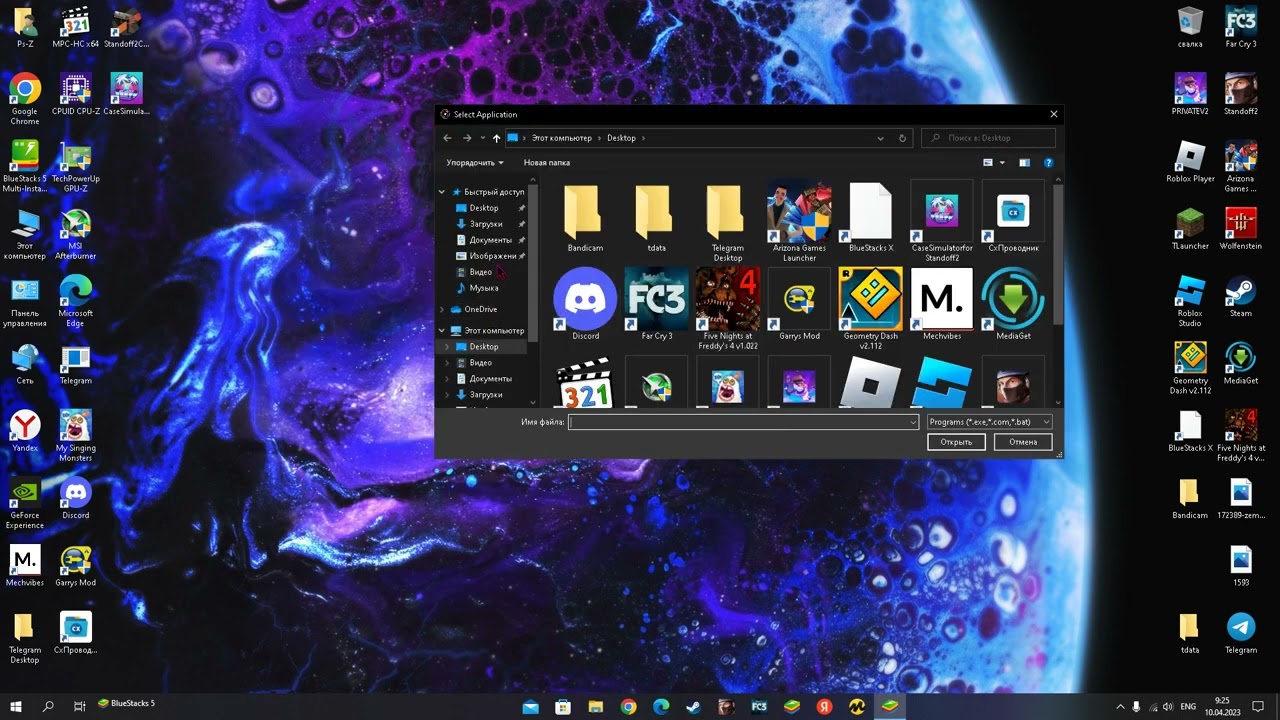
Task: Open Yandex browser desktop icon
Action: coord(25,431)
